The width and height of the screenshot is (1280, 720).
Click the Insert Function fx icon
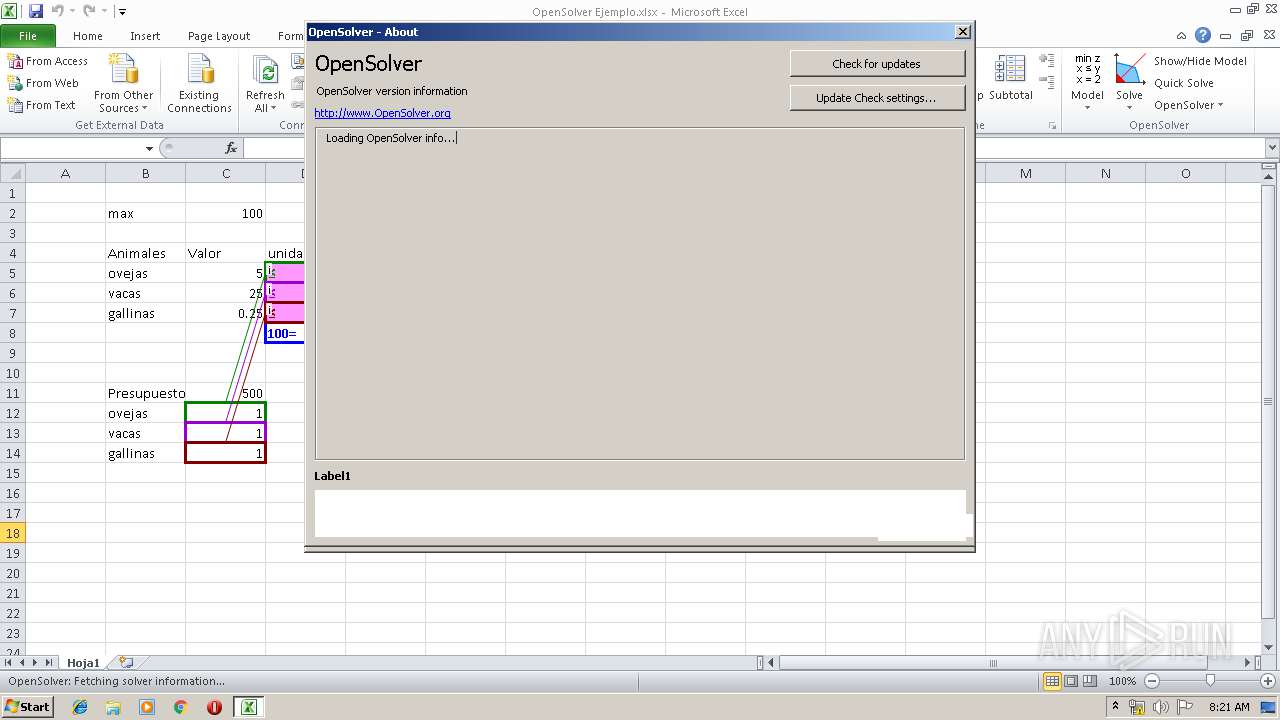(x=231, y=148)
